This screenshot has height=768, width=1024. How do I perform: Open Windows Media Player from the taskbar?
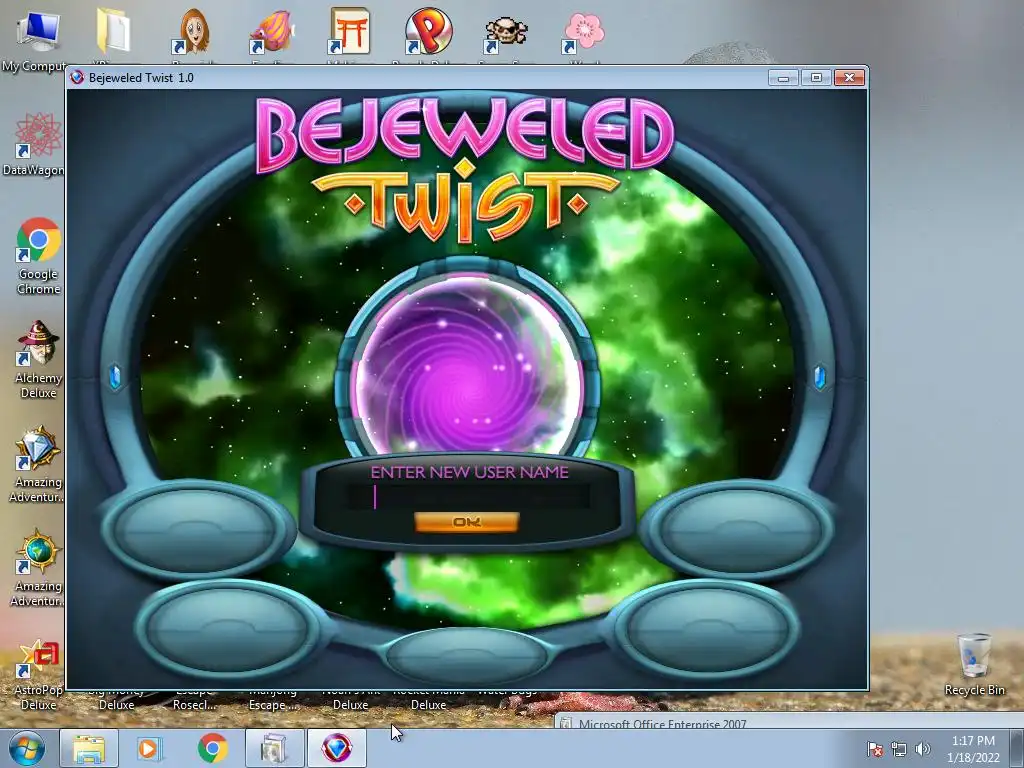pos(149,748)
